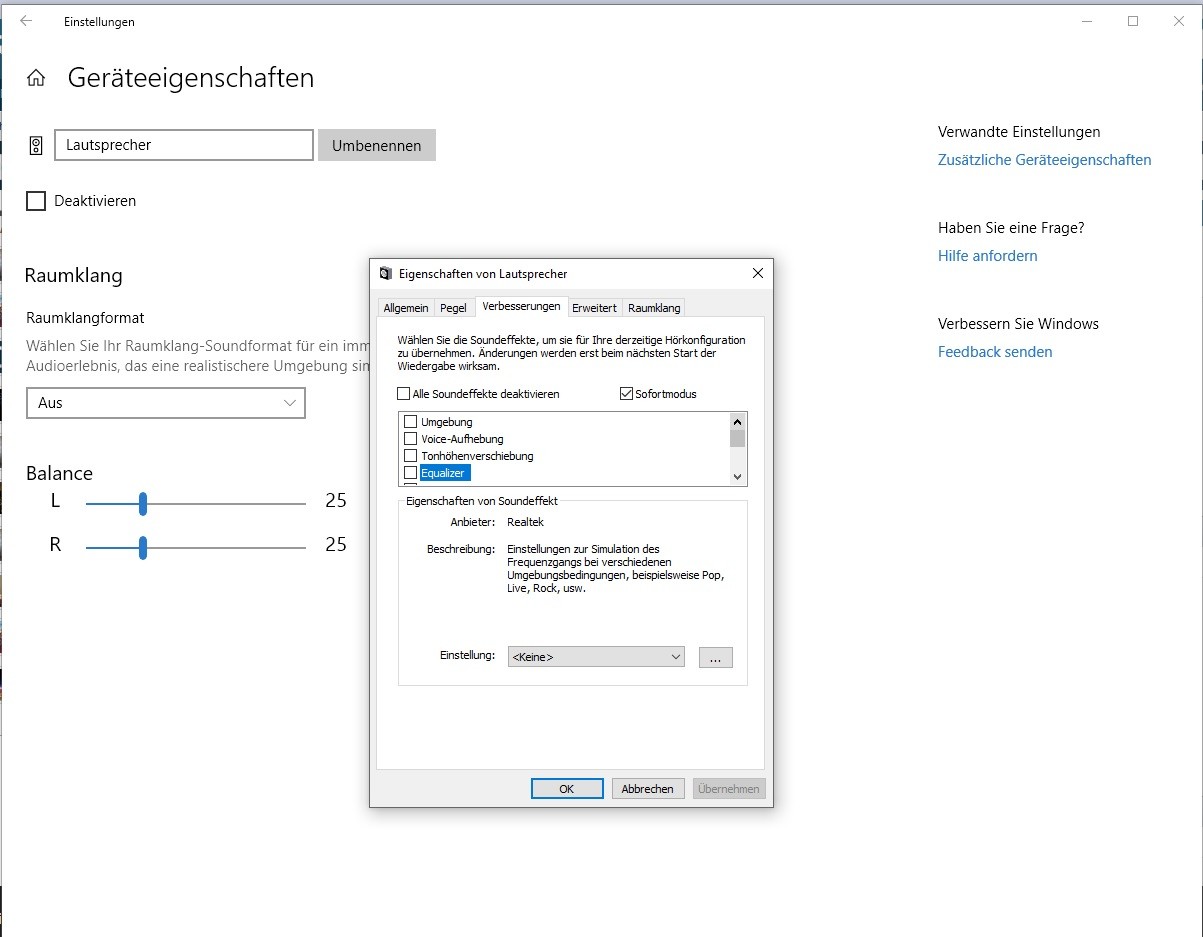This screenshot has height=937, width=1203.
Task: Open the Erweitert tab
Action: tap(594, 308)
